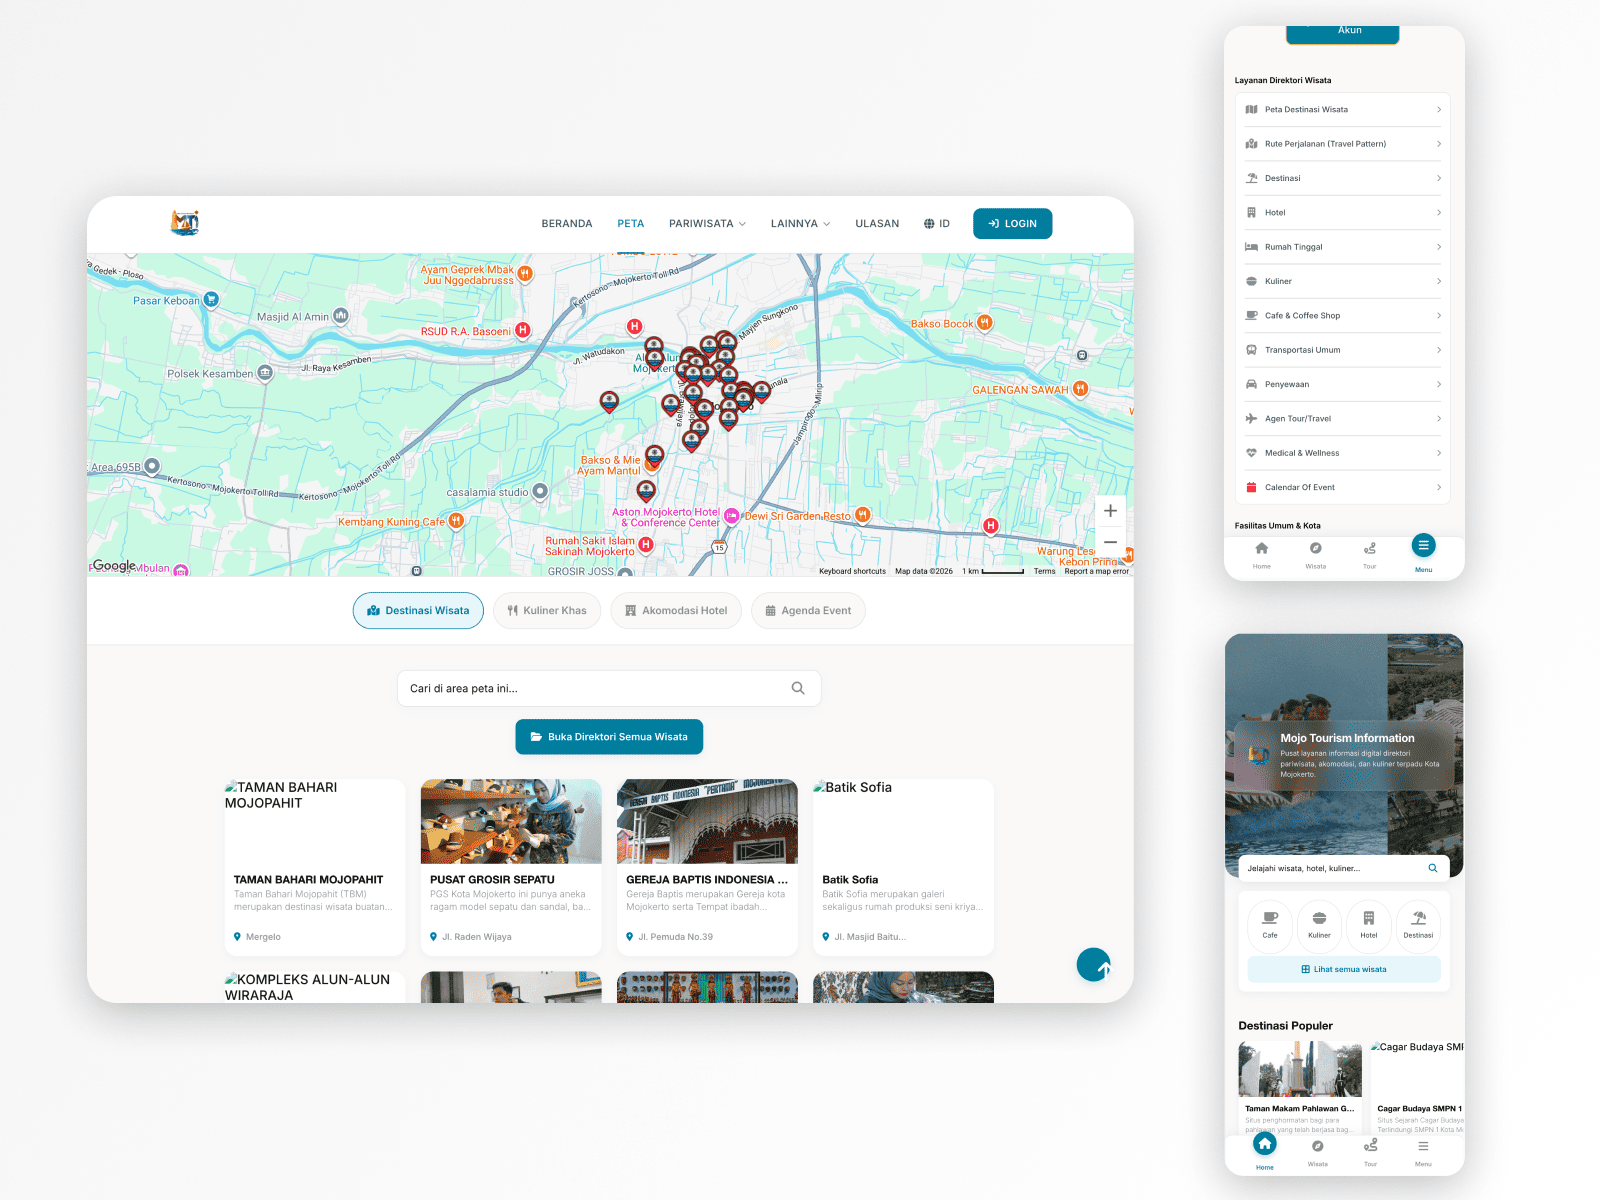
Task: Click the Pasar Keboan shopping marker
Action: [211, 299]
